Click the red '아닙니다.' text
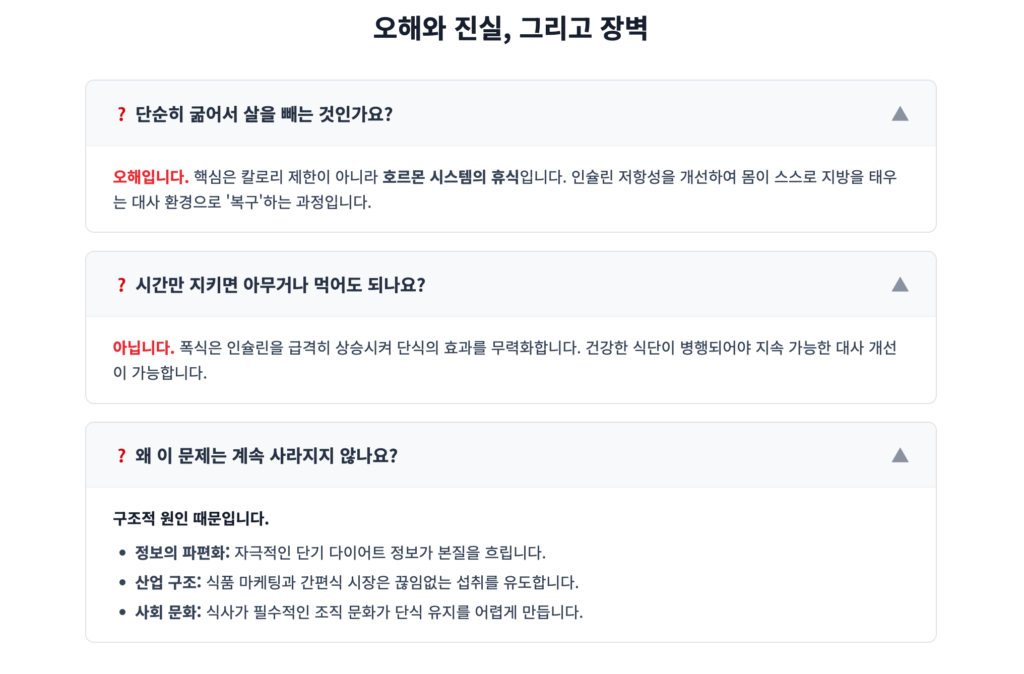 pos(144,349)
